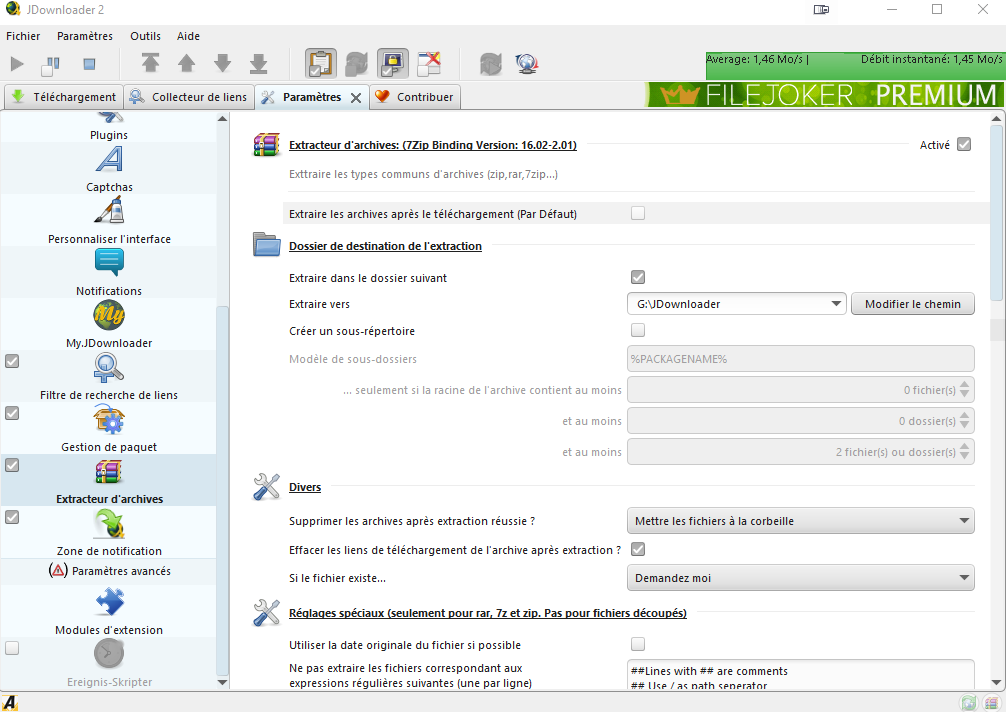The width and height of the screenshot is (1006, 712).
Task: Switch to Collecteur de liens tab
Action: tap(189, 97)
